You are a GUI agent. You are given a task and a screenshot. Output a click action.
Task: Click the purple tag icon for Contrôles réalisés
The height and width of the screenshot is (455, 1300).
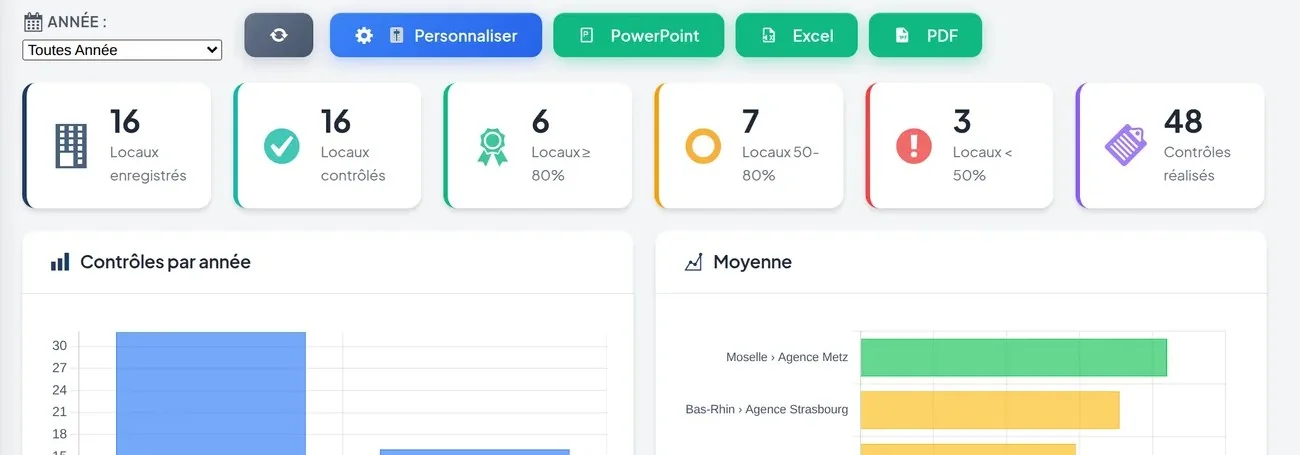point(1126,146)
